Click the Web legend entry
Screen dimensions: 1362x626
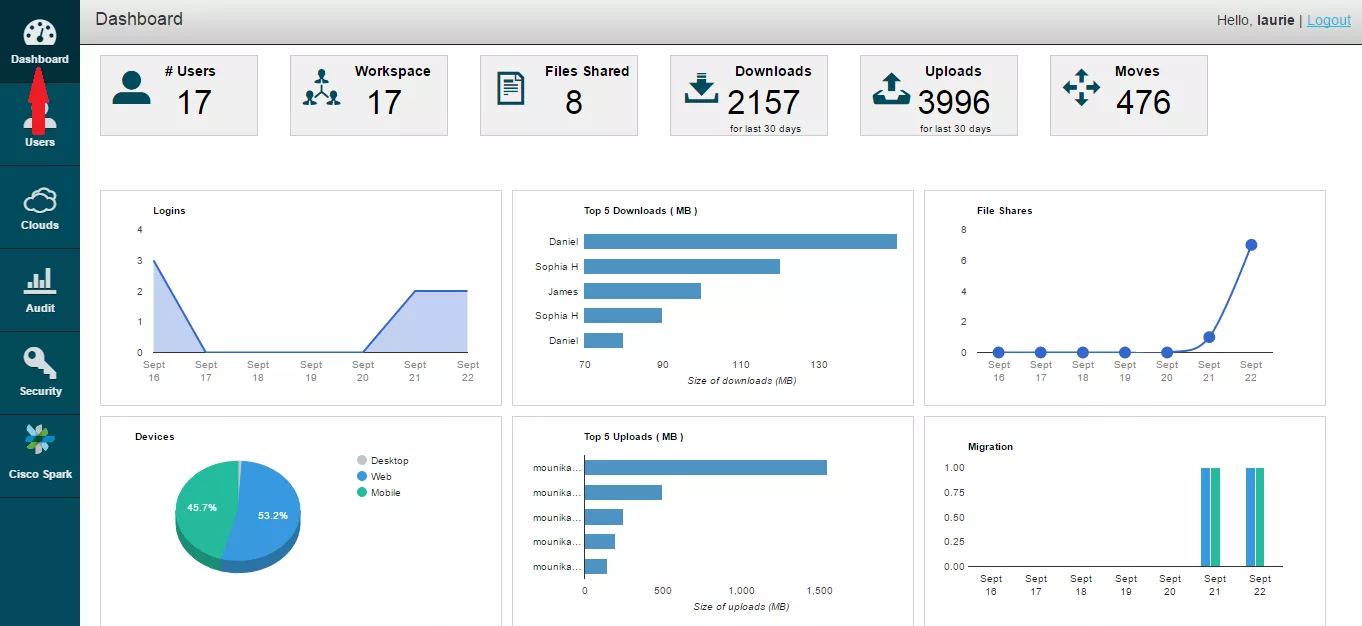(374, 476)
